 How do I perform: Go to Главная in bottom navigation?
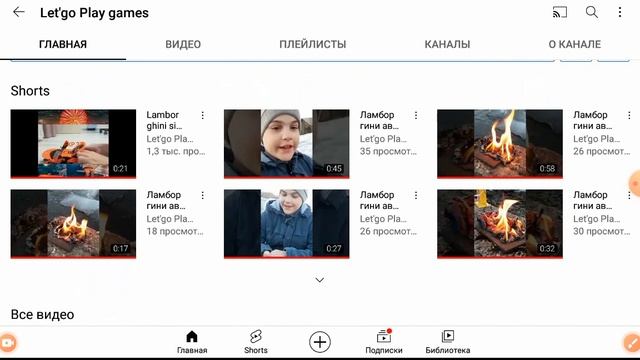pos(192,342)
